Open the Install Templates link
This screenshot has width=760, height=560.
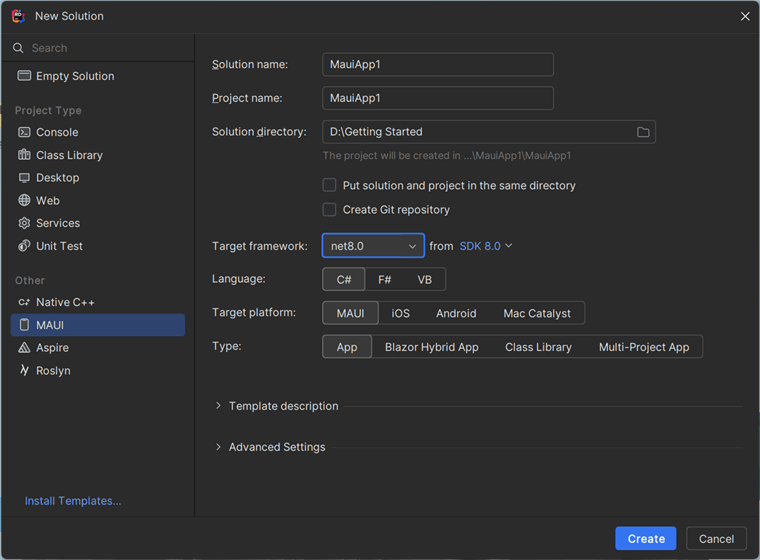[73, 501]
